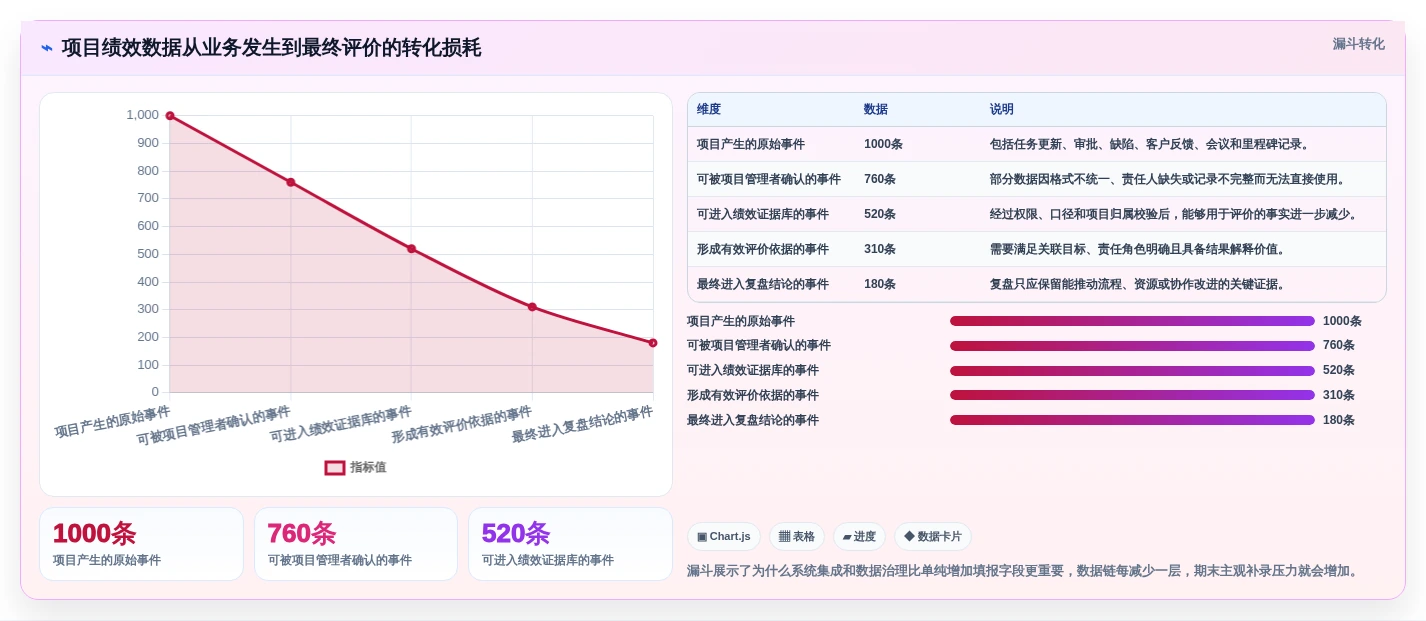
Task: Click table value 1000条
Action: point(883,144)
